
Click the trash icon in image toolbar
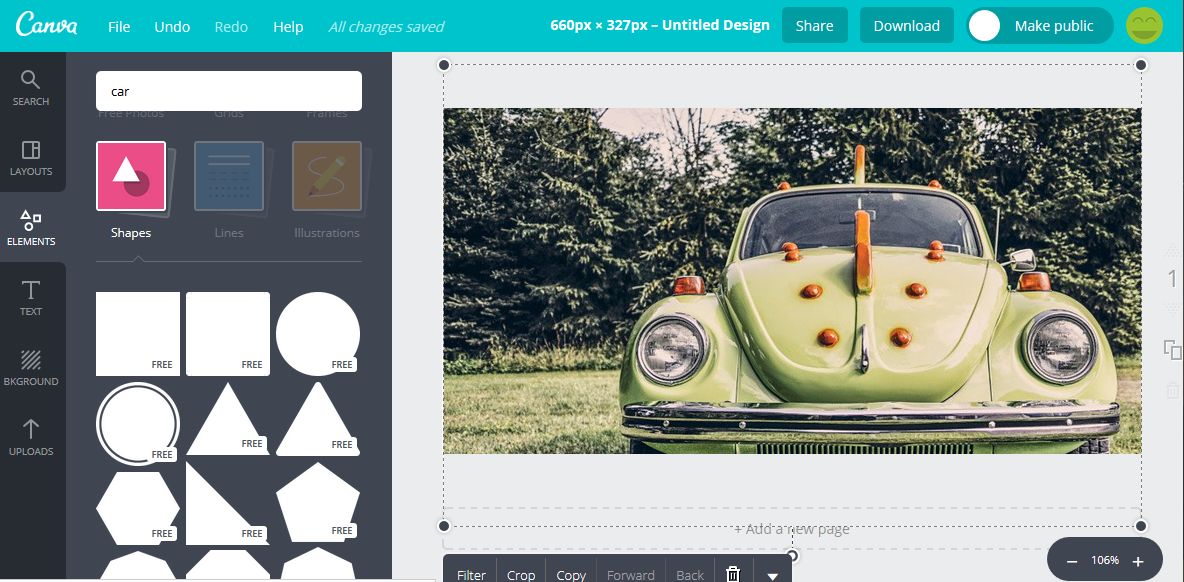pyautogui.click(x=732, y=574)
